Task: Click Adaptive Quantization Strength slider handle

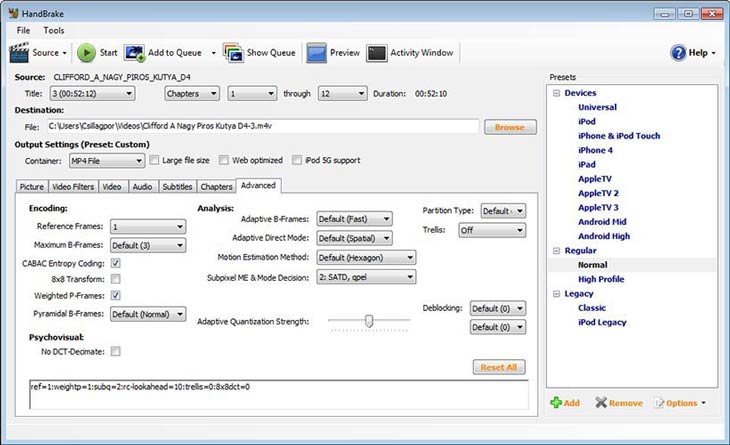Action: pyautogui.click(x=369, y=321)
